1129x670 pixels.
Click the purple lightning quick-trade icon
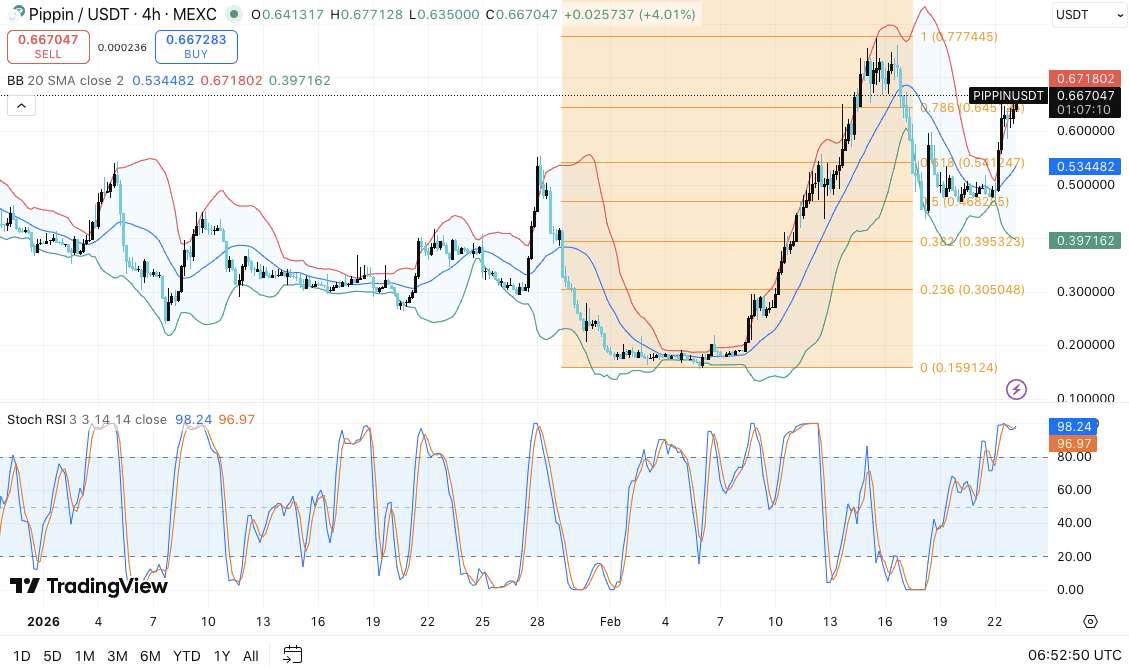click(x=1016, y=388)
